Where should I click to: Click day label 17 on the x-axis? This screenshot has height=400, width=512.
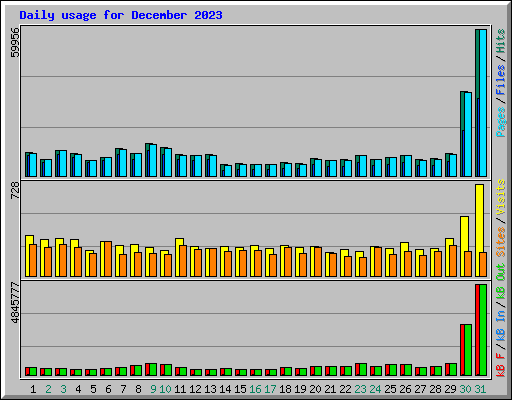click(x=270, y=389)
